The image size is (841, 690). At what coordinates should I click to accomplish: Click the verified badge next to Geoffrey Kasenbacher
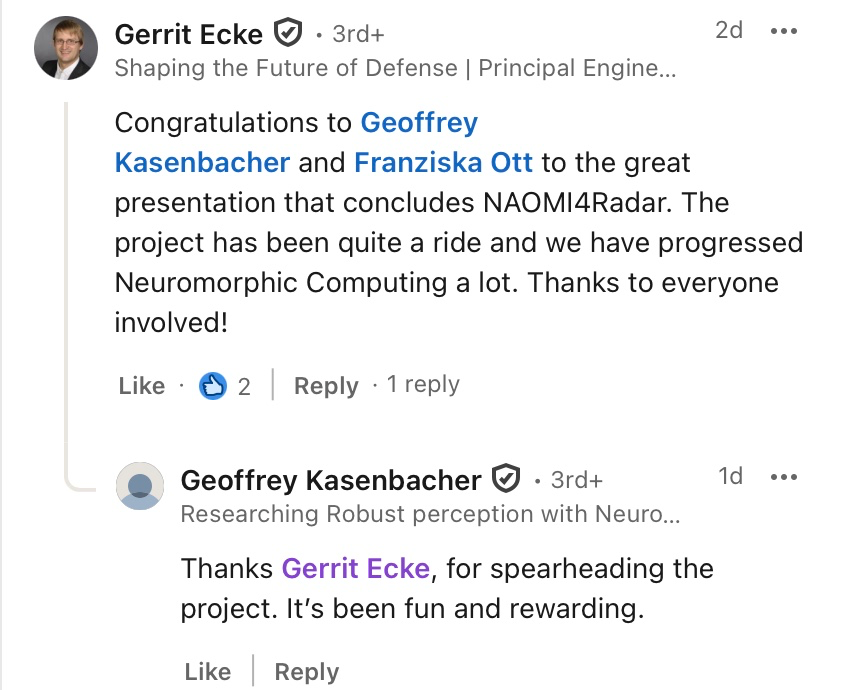point(508,480)
